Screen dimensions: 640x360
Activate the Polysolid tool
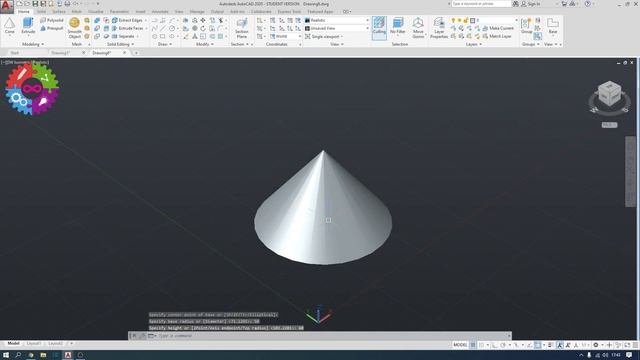click(52, 20)
